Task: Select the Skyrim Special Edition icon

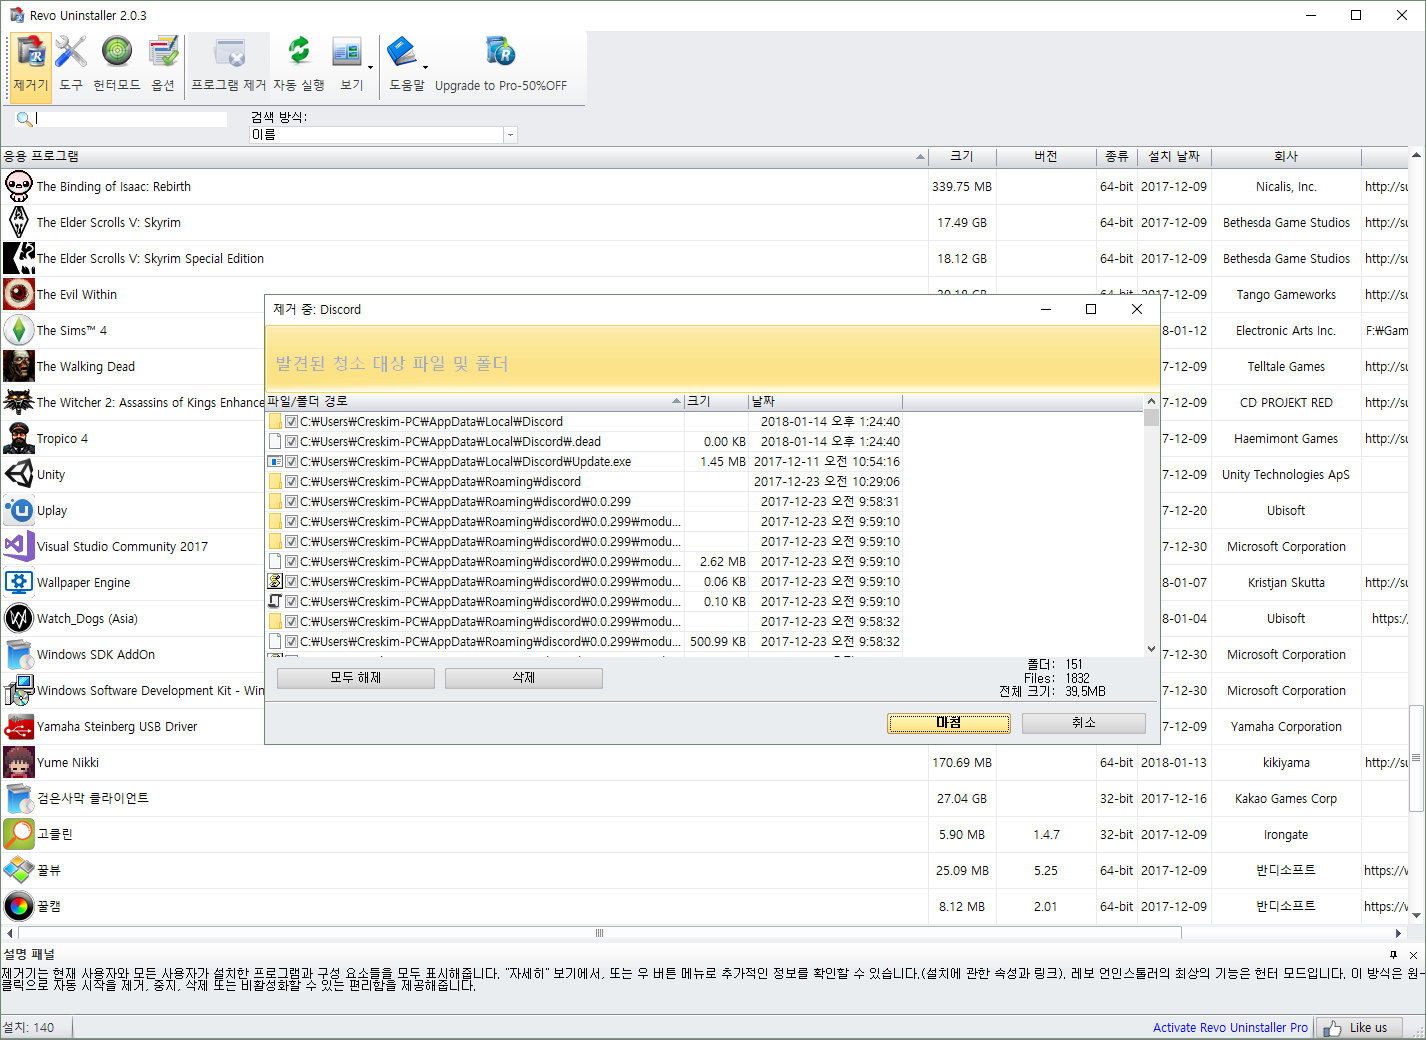Action: (x=19, y=258)
